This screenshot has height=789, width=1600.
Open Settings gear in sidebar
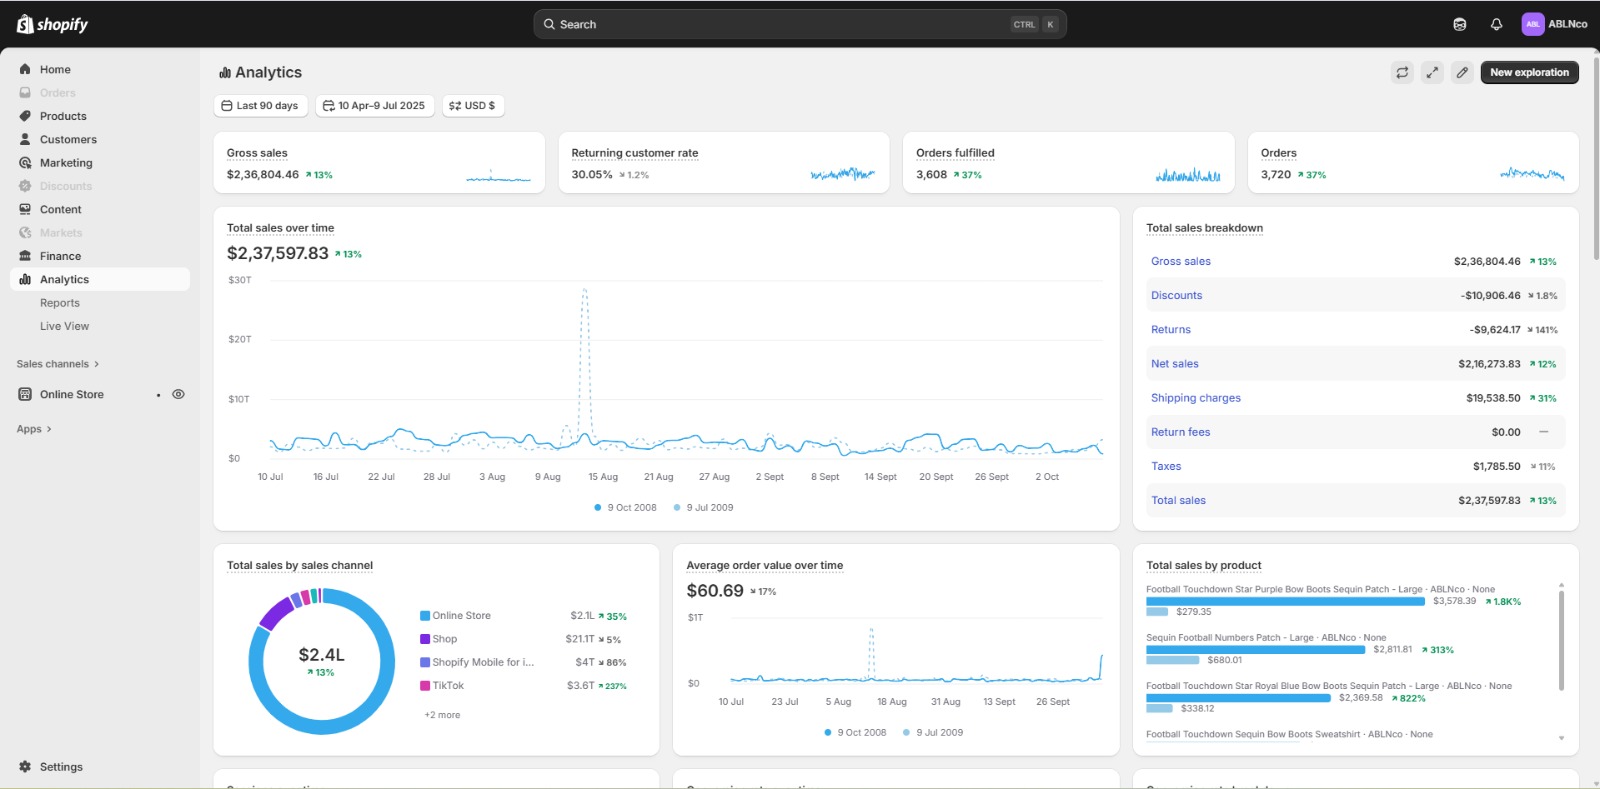pos(25,767)
